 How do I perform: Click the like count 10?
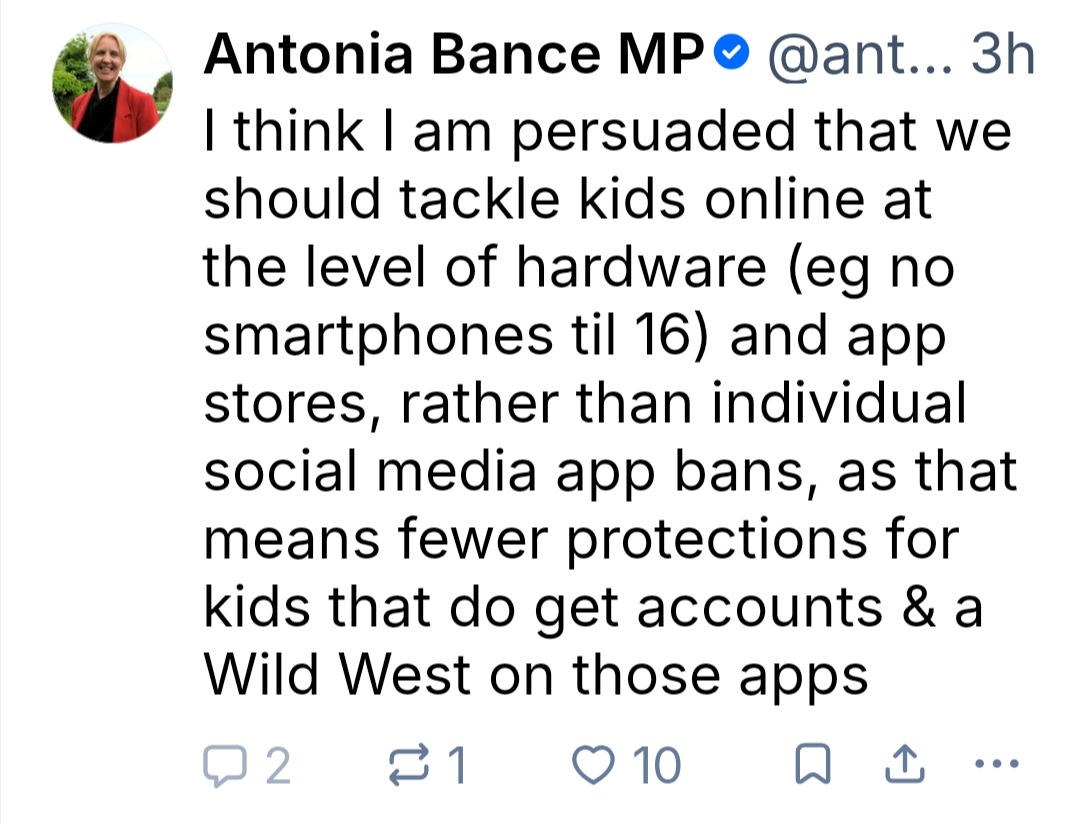point(658,767)
